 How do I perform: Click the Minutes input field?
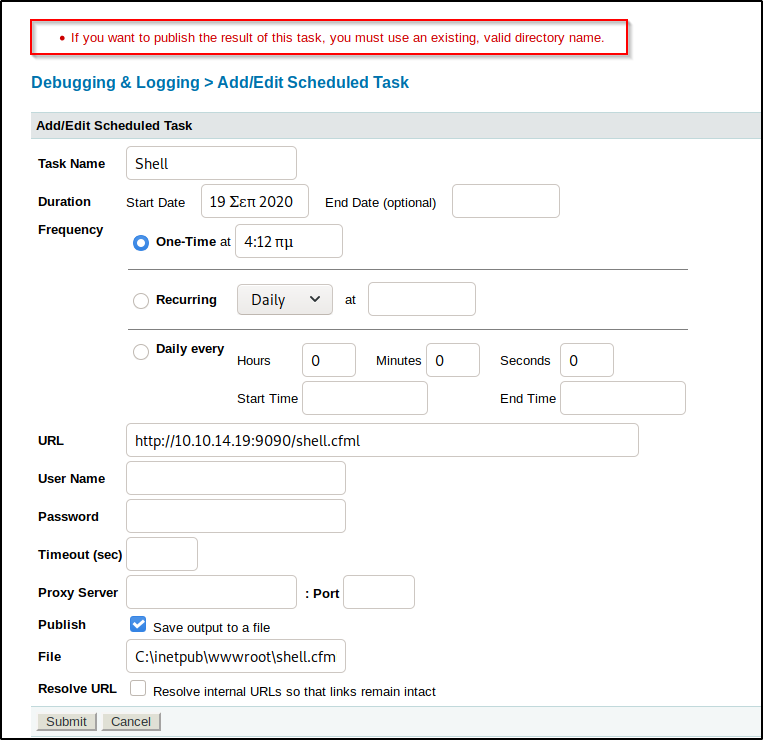[x=453, y=360]
